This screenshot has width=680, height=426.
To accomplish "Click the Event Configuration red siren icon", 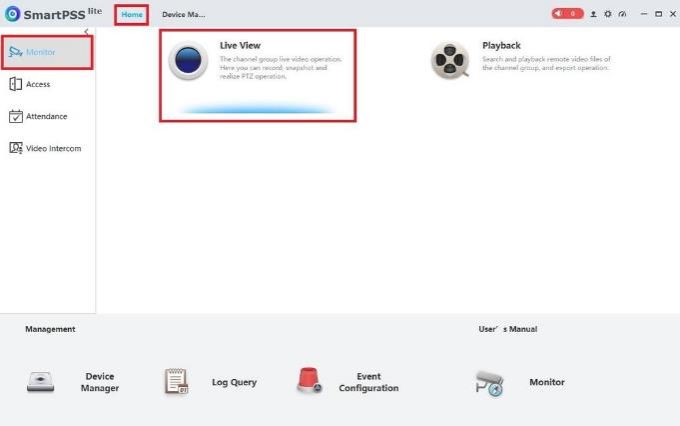I will point(309,380).
